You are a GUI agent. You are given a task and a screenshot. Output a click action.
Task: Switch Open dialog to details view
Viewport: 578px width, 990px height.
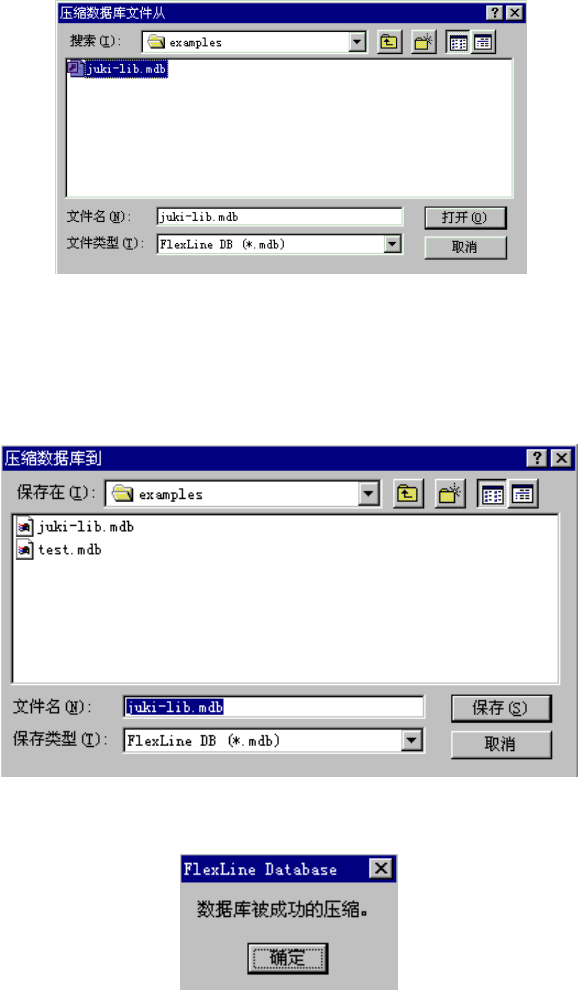[483, 42]
